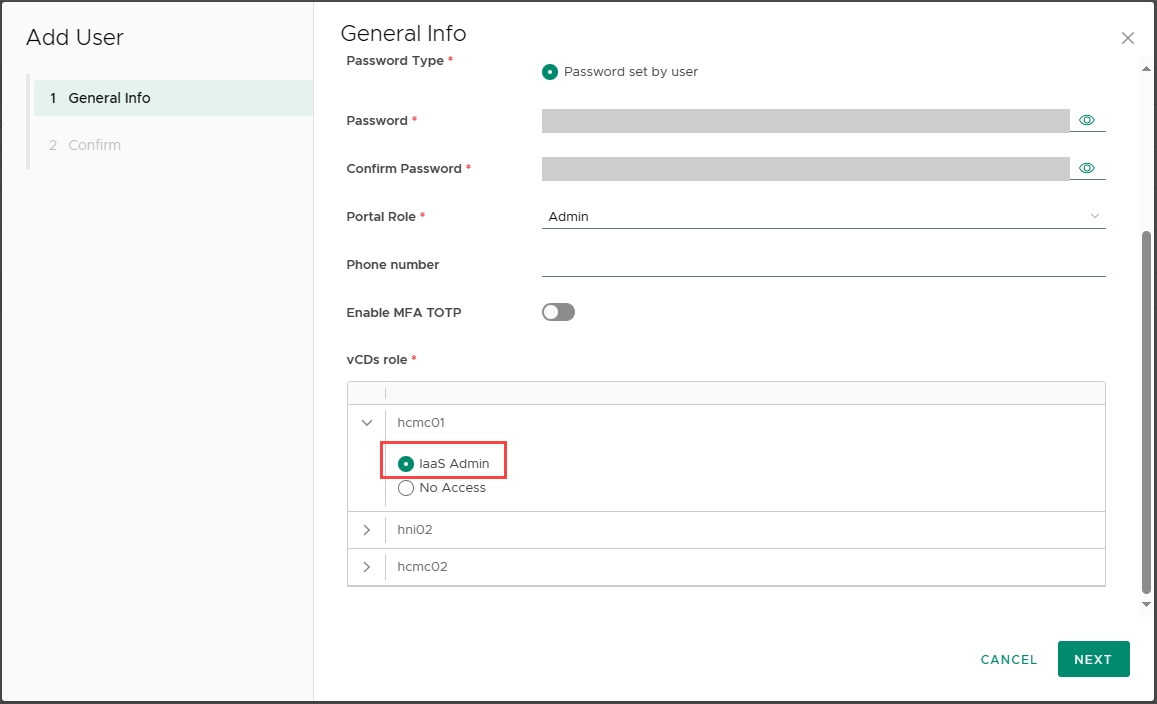Collapse the hcmc01 vCD row

pos(367,423)
